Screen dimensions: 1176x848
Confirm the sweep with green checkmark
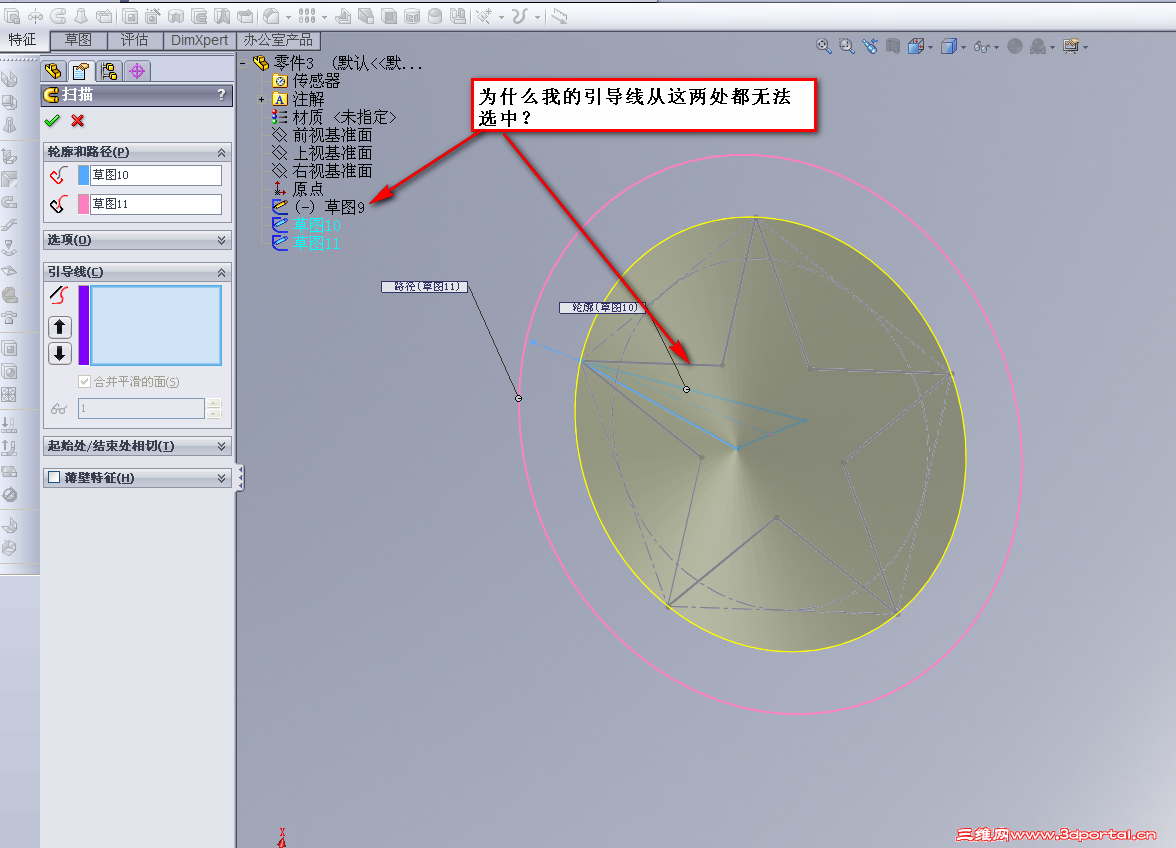[x=52, y=121]
